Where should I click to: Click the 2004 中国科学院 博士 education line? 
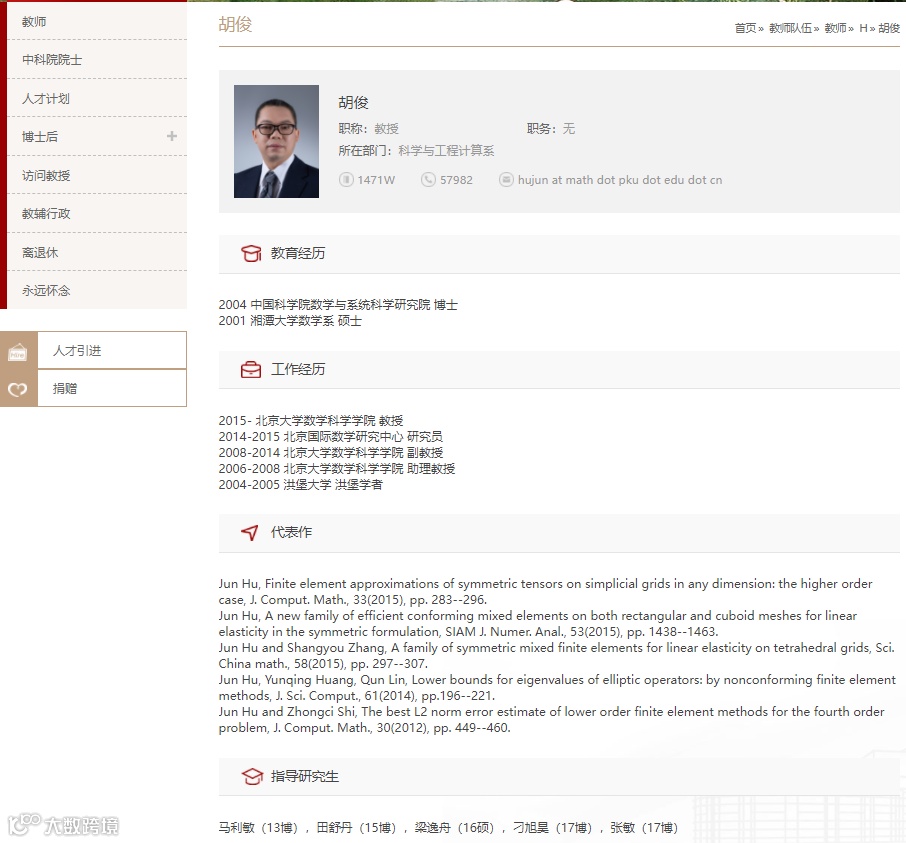point(338,304)
